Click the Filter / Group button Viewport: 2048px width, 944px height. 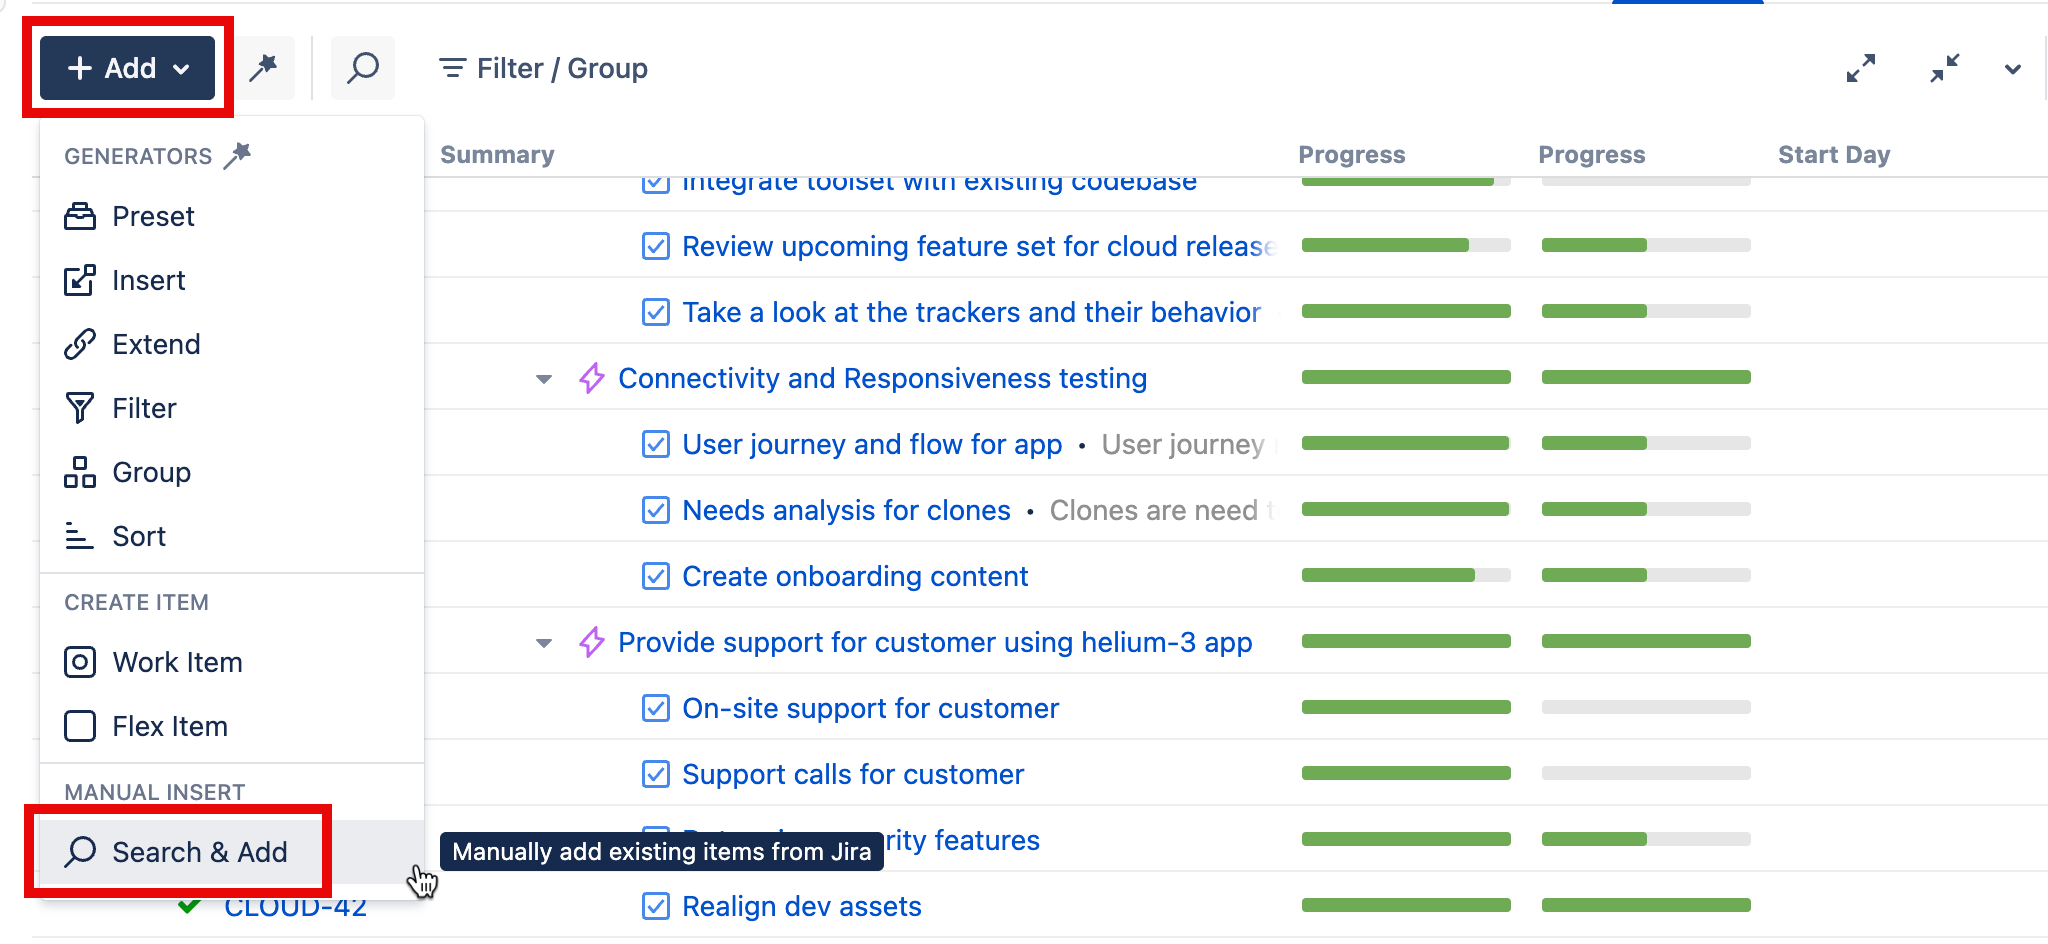coord(544,68)
